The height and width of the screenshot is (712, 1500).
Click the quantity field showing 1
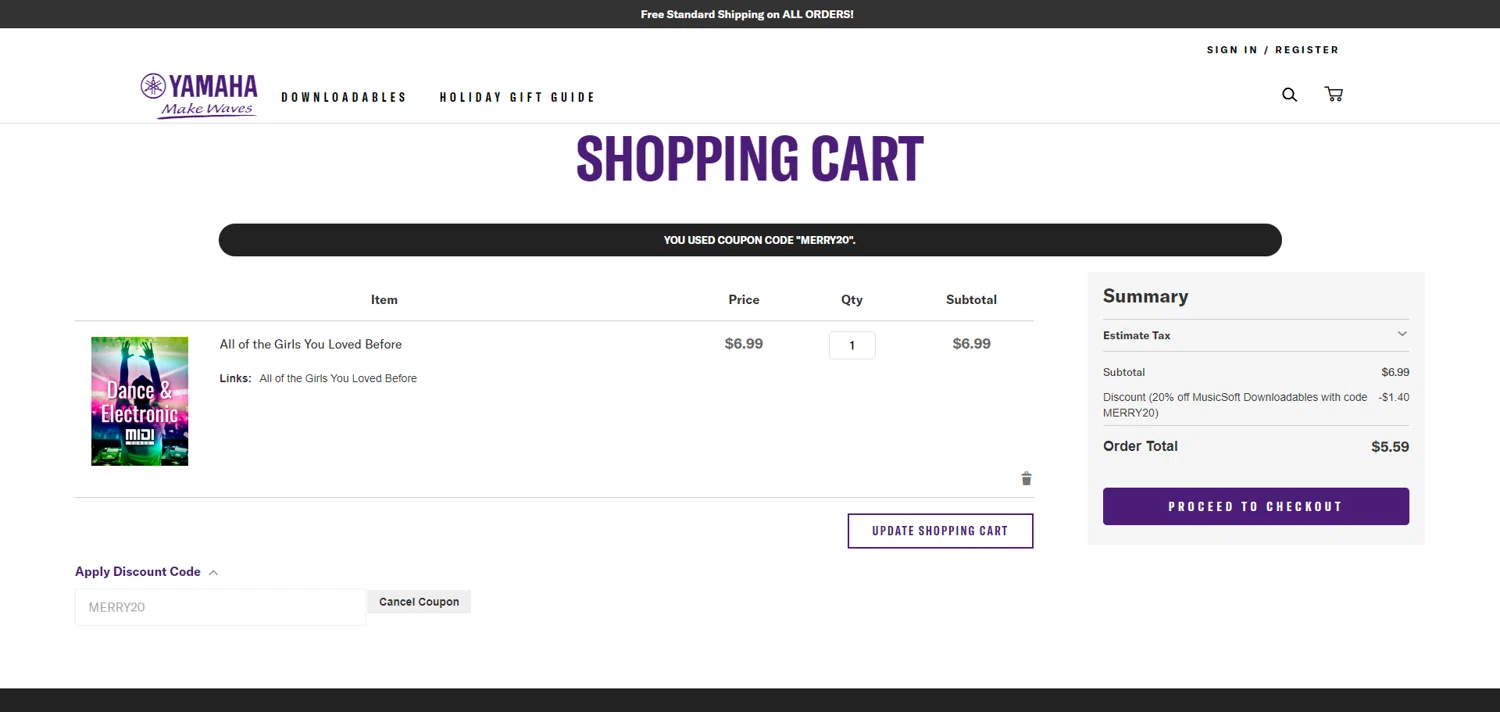(852, 345)
